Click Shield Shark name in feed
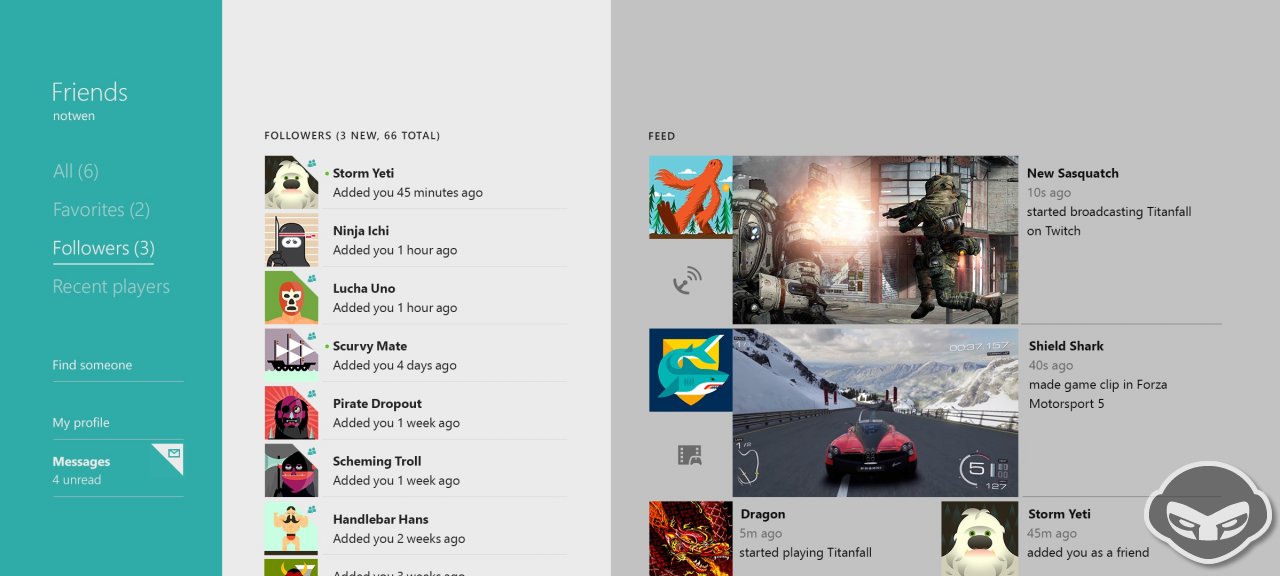 point(1066,346)
